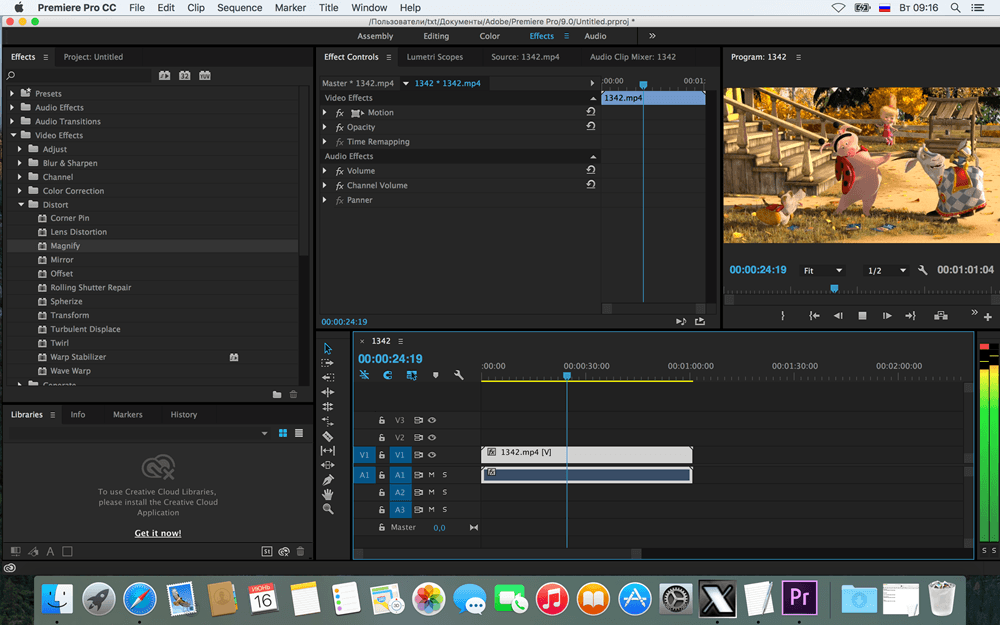The width and height of the screenshot is (1000, 625).
Task: Click the timeline wrench settings icon
Action: click(x=459, y=375)
